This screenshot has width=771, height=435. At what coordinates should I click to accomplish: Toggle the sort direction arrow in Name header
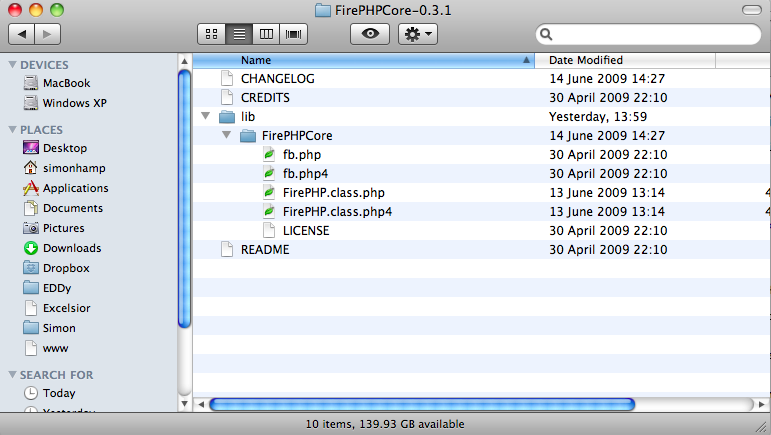[526, 60]
